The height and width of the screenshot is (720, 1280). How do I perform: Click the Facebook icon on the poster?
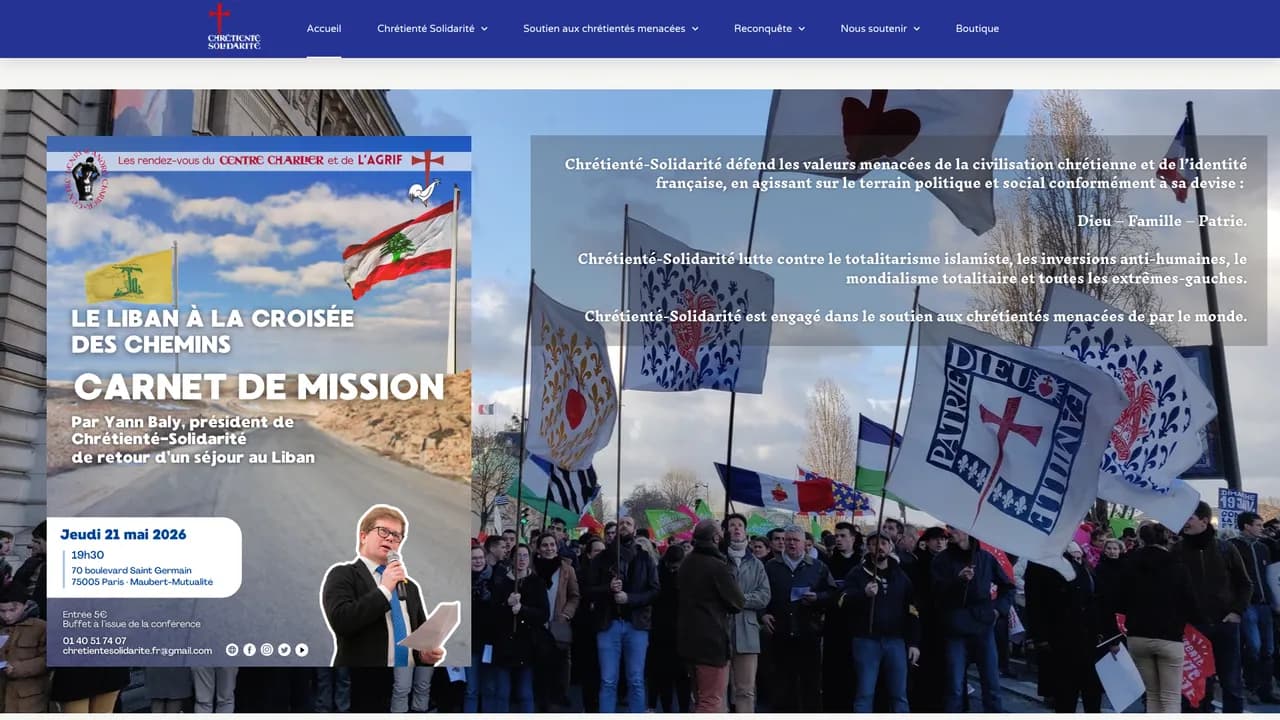[250, 650]
